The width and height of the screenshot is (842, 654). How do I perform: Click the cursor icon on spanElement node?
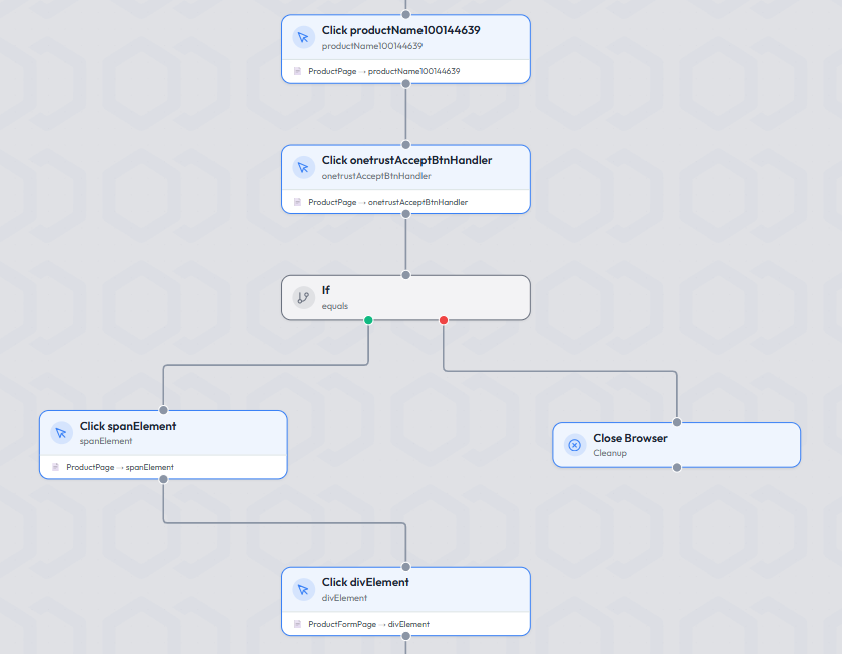tap(61, 433)
